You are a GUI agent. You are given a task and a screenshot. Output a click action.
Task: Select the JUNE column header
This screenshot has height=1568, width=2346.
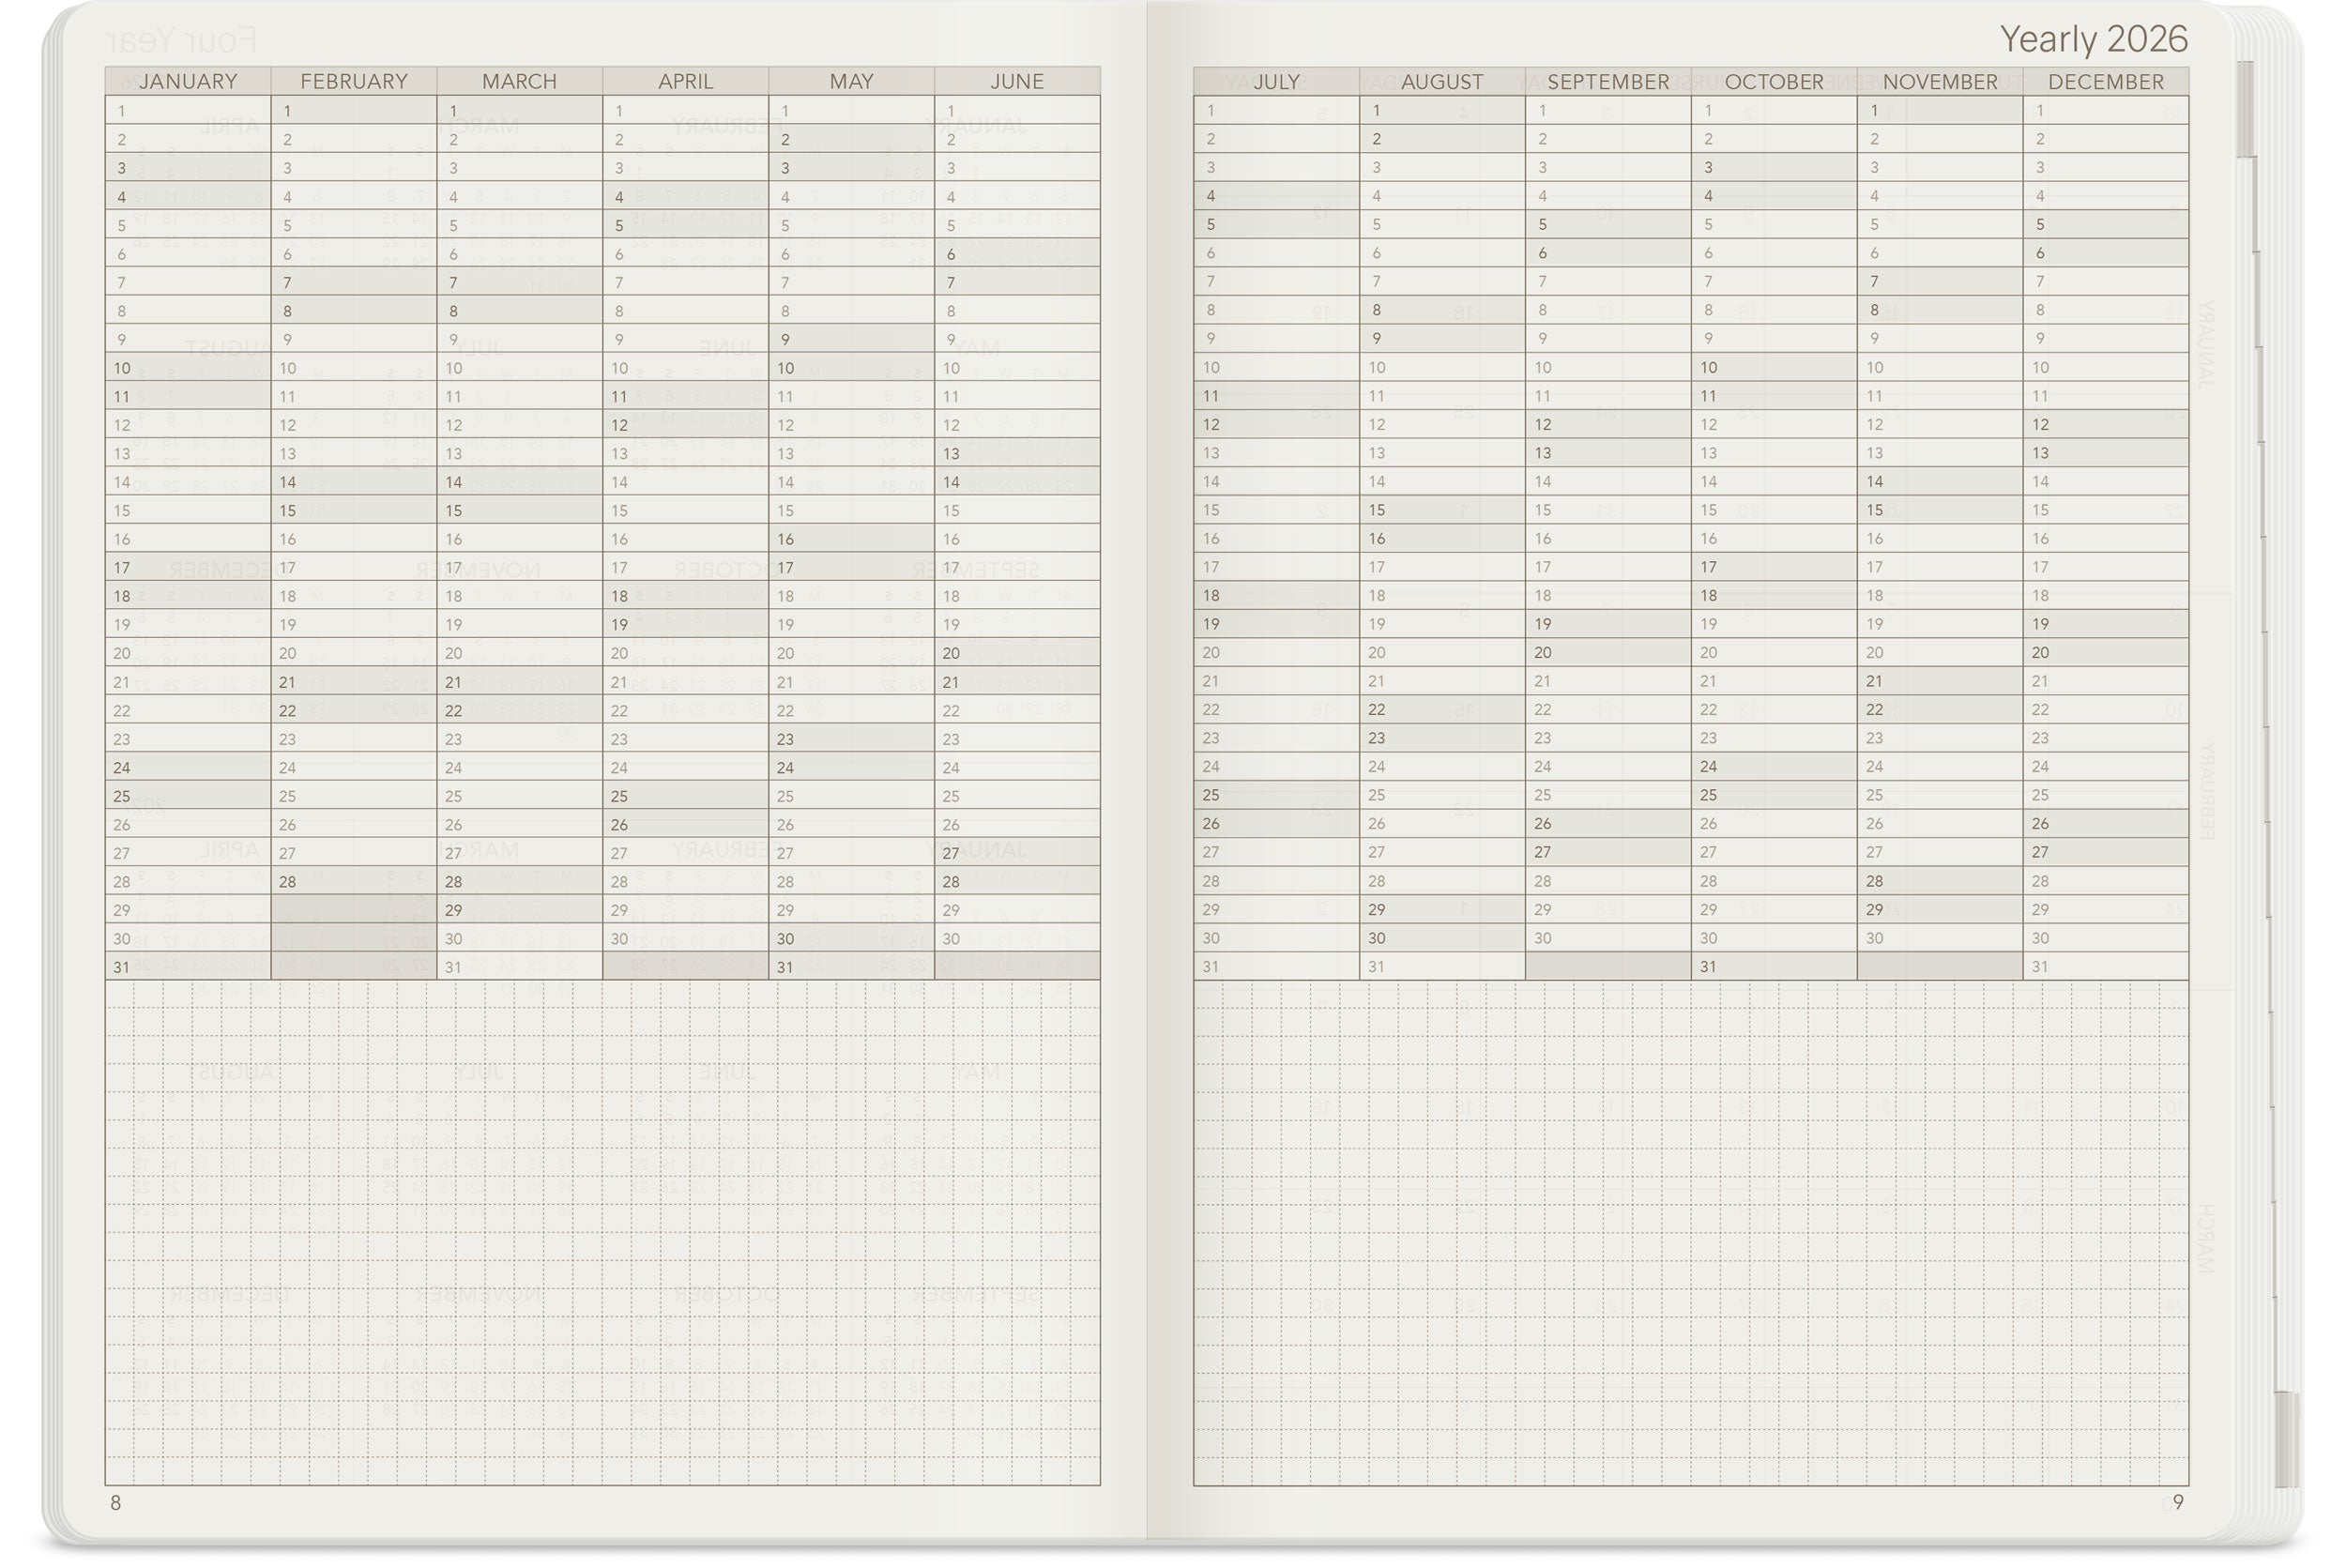coord(1017,81)
